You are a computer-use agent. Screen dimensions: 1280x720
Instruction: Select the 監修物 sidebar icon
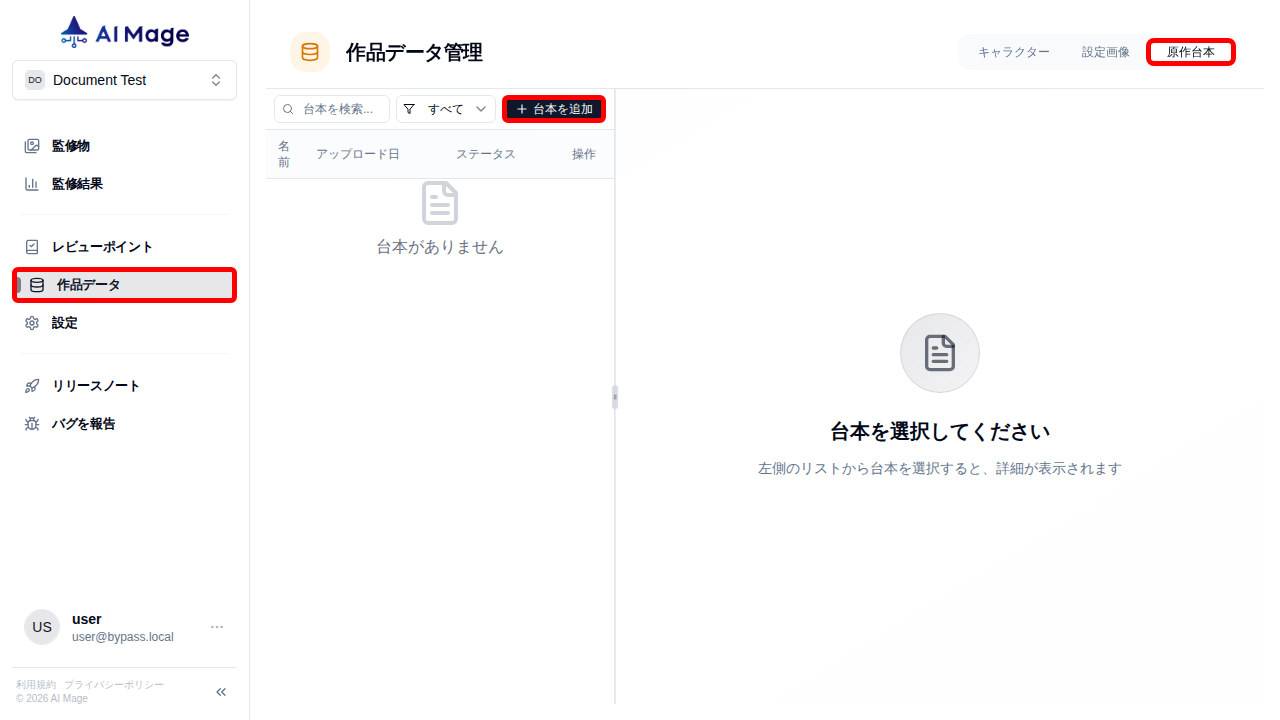pos(31,145)
